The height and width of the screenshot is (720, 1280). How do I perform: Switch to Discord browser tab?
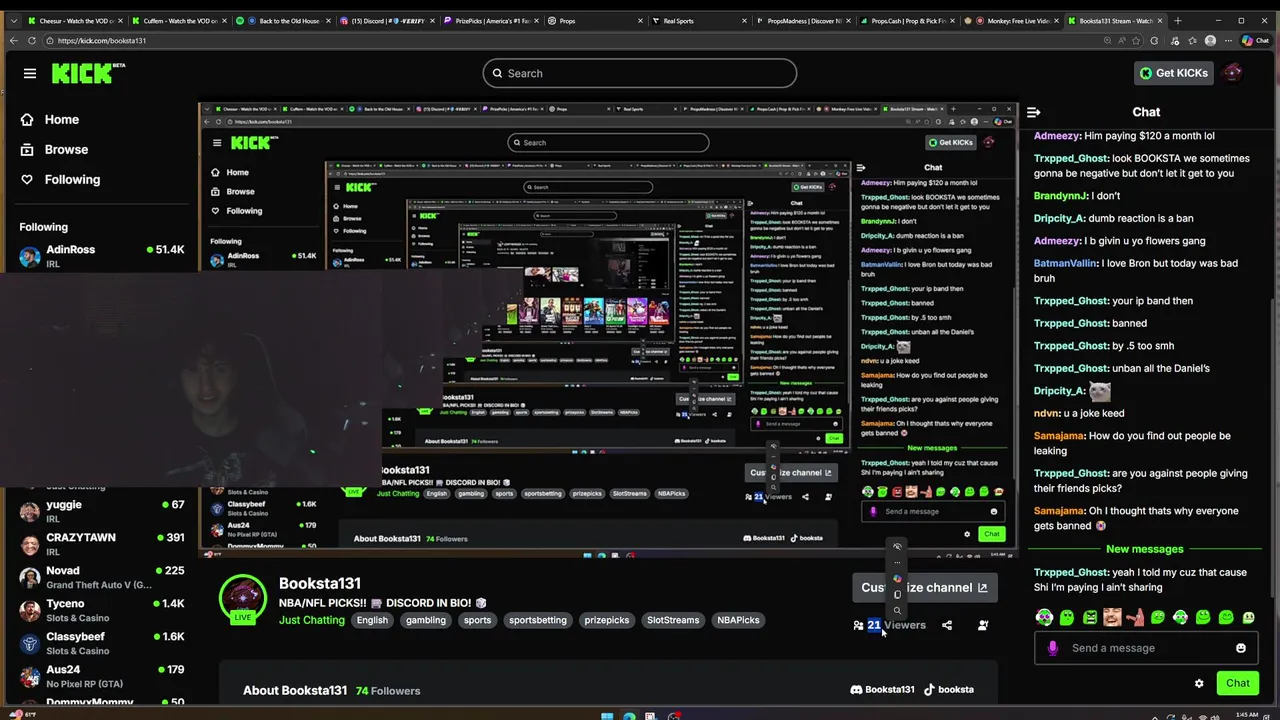[x=387, y=20]
